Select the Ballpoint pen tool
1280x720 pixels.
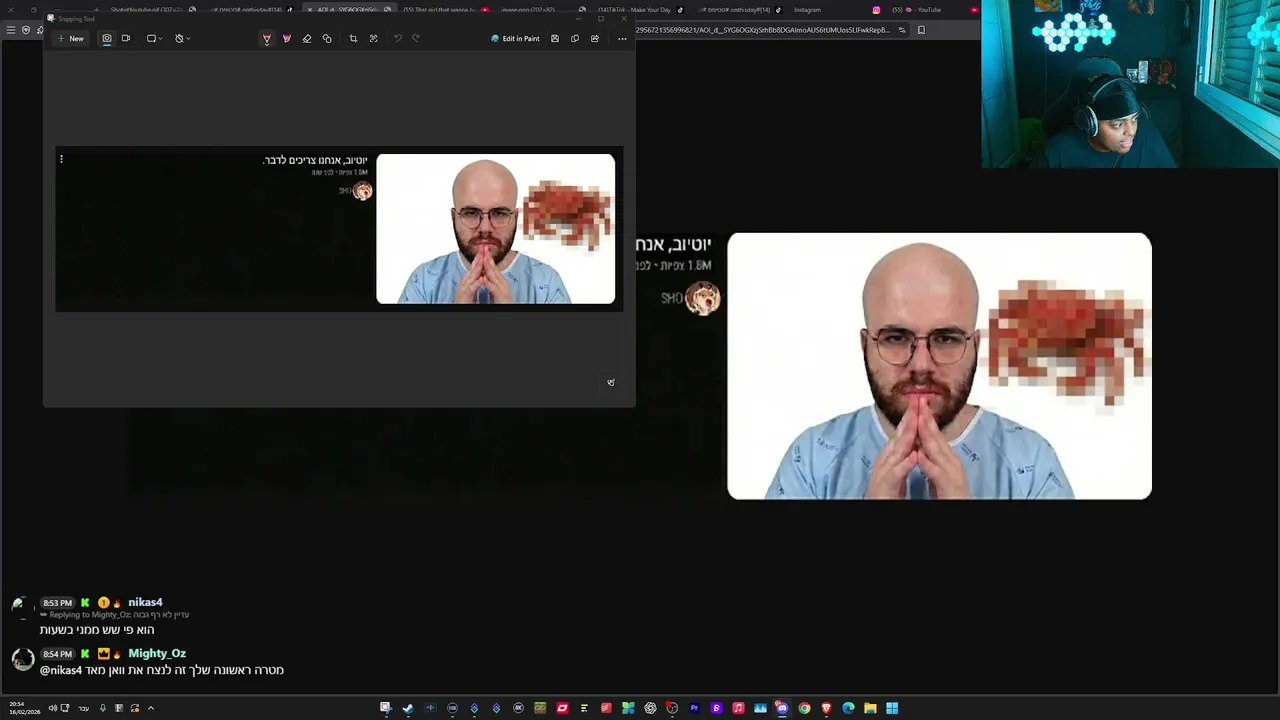267,38
